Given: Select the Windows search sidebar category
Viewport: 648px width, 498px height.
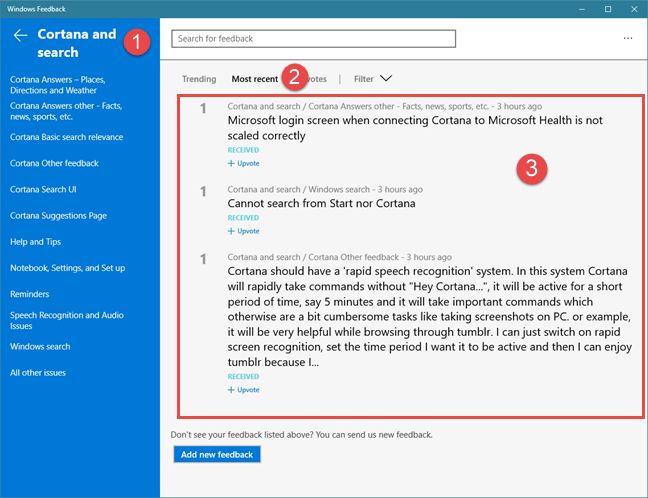Looking at the screenshot, I should 40,346.
